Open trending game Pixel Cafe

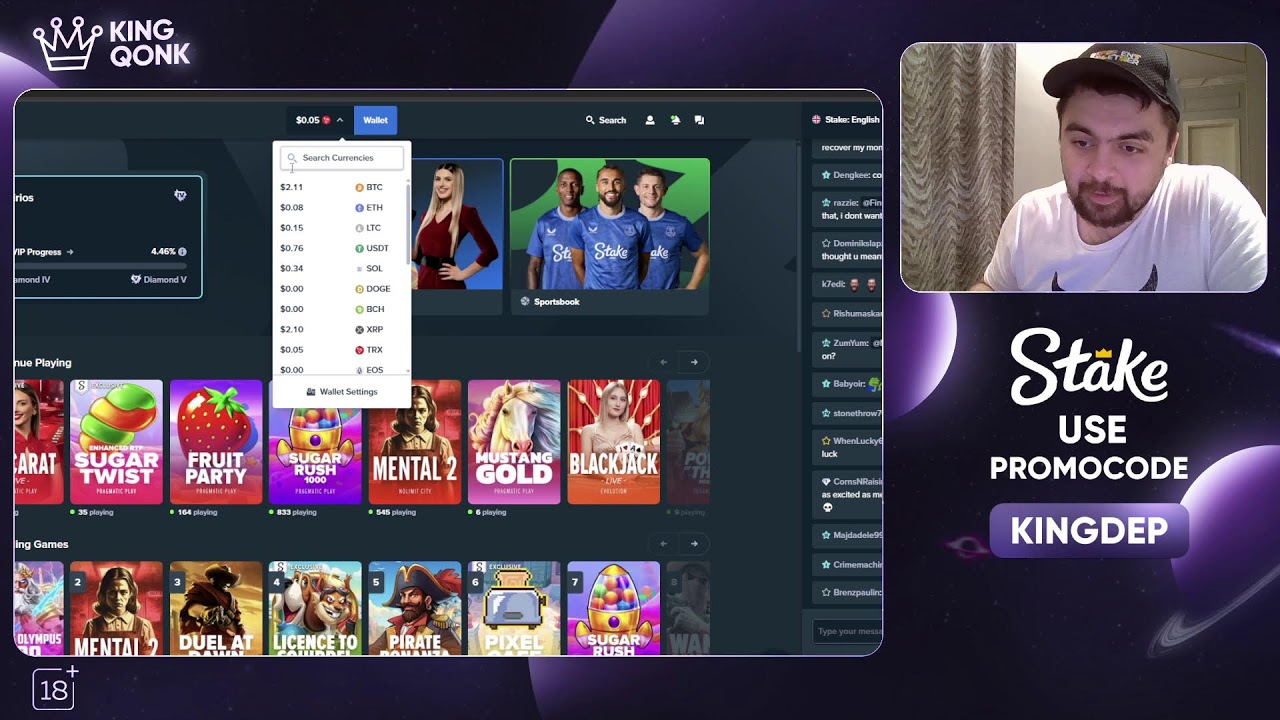514,608
